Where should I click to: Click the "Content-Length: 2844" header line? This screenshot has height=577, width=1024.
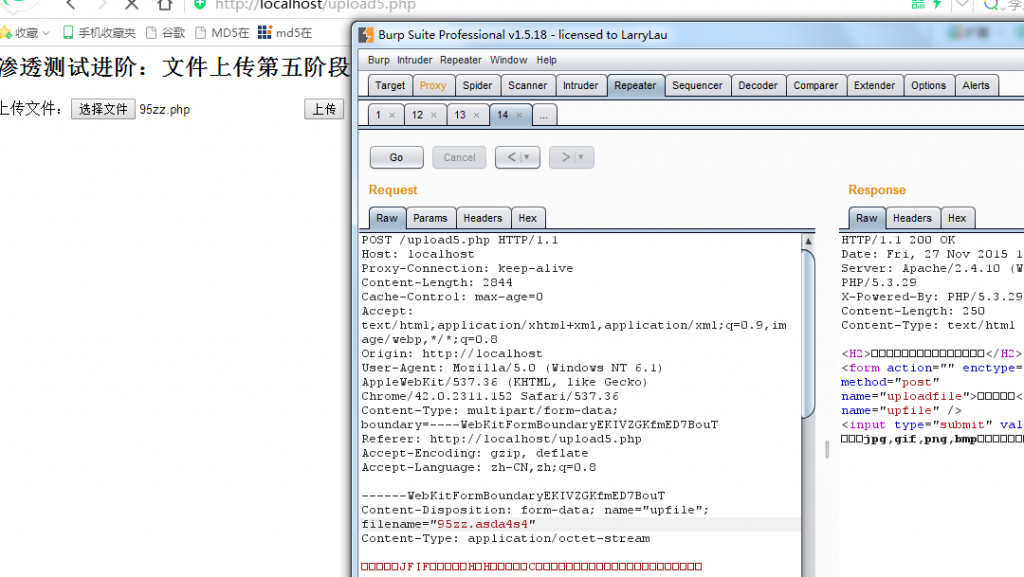pyautogui.click(x=437, y=283)
